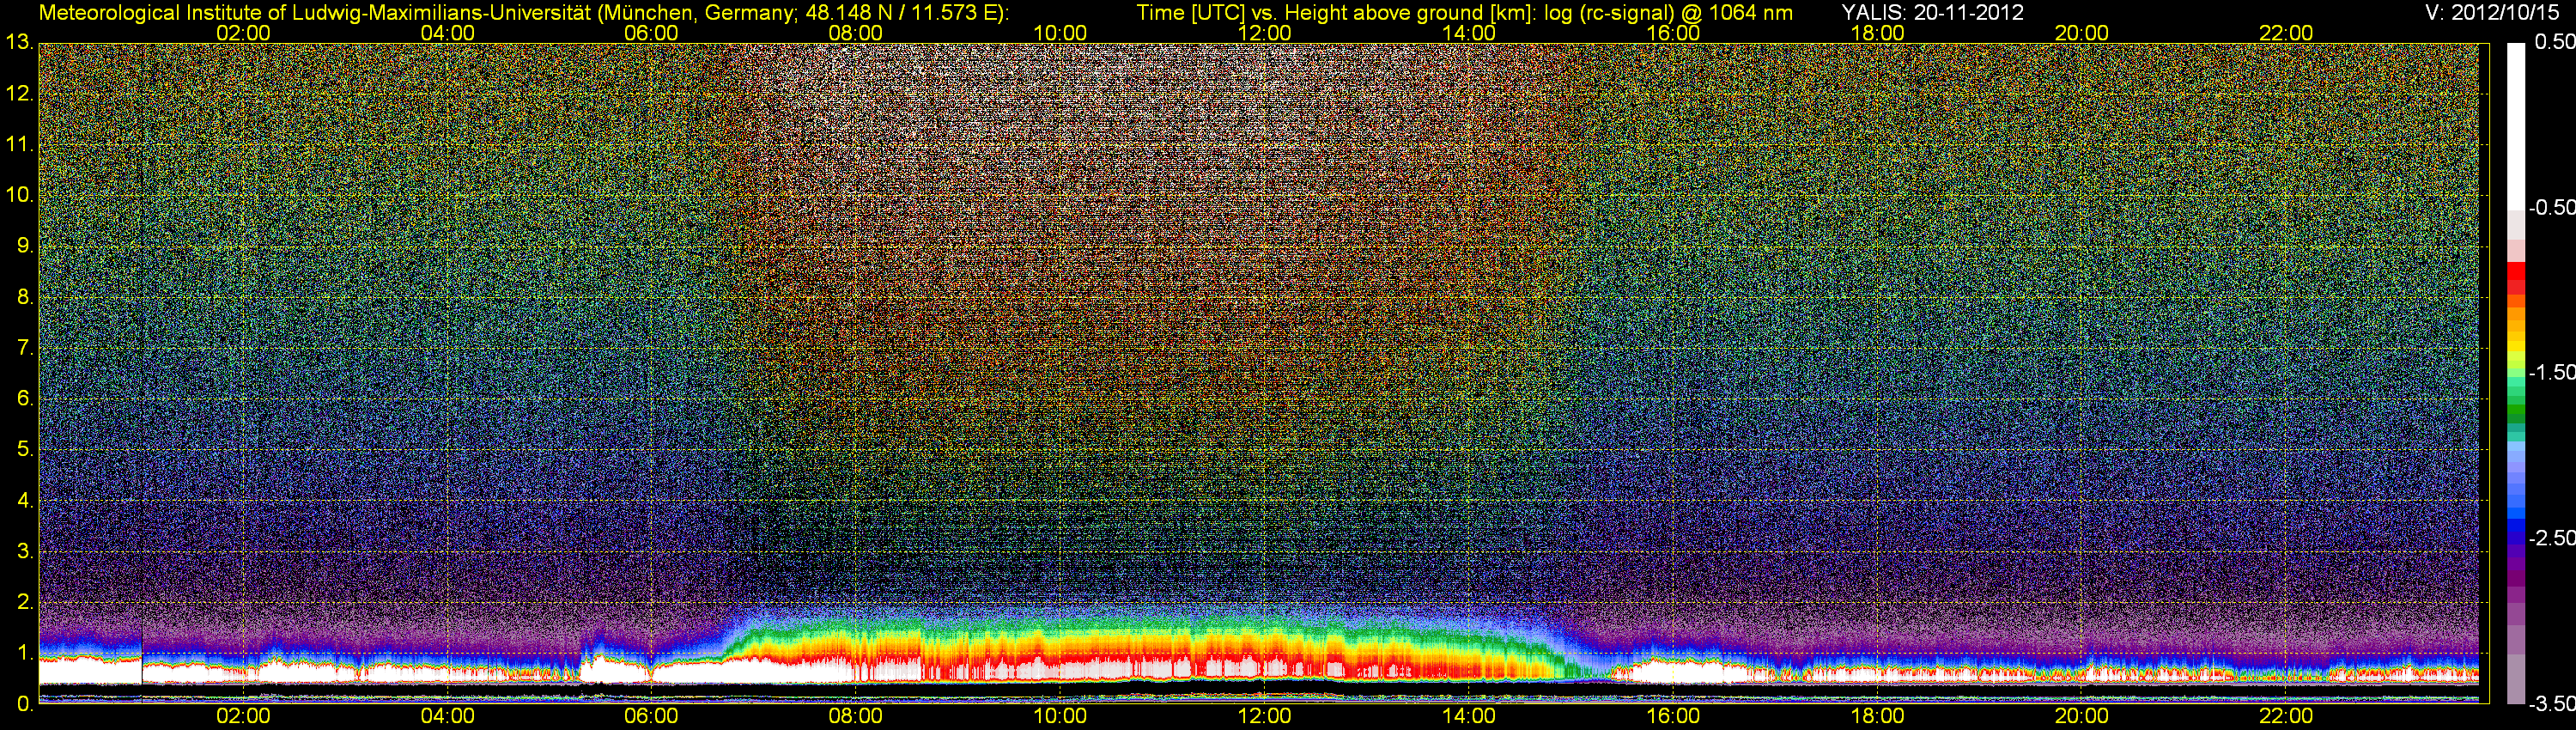Click the color scale value "-3.50"
The height and width of the screenshot is (730, 2576).
click(2551, 704)
